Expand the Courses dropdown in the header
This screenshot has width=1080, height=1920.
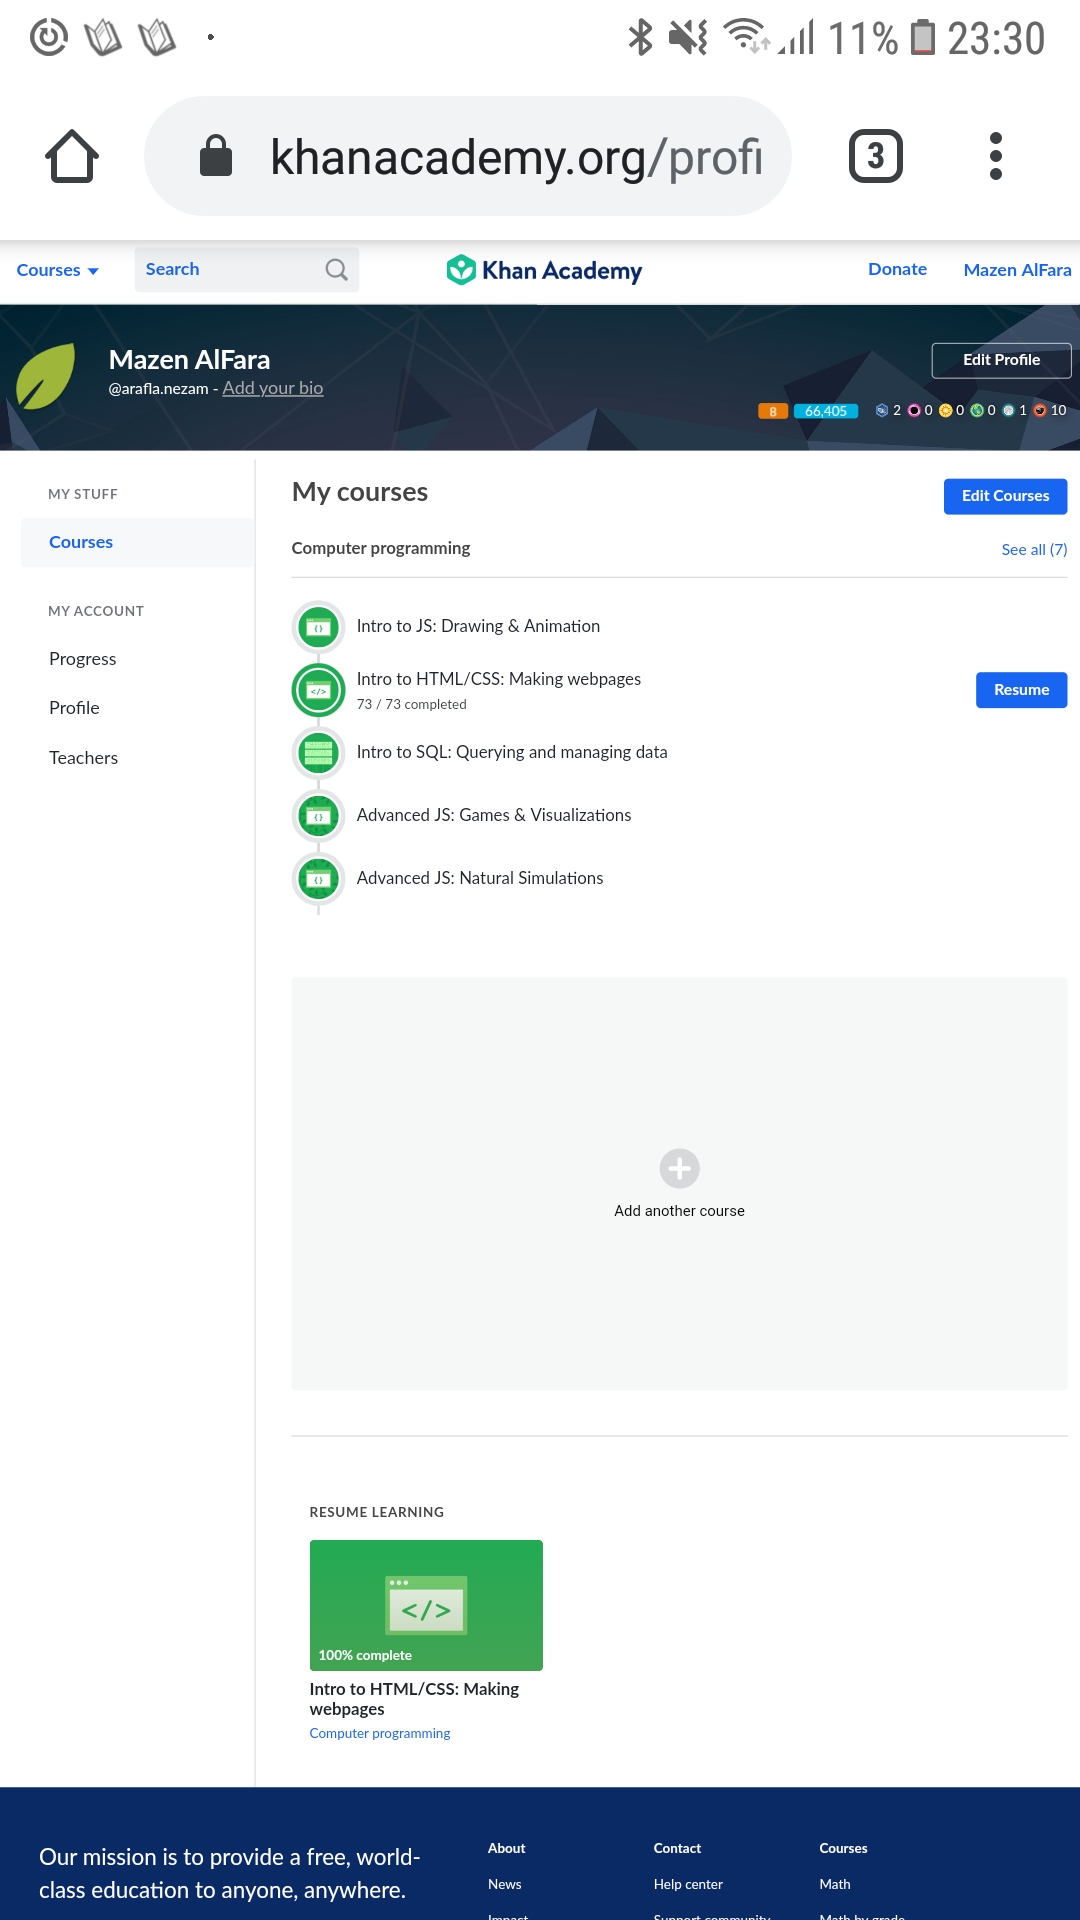58,270
